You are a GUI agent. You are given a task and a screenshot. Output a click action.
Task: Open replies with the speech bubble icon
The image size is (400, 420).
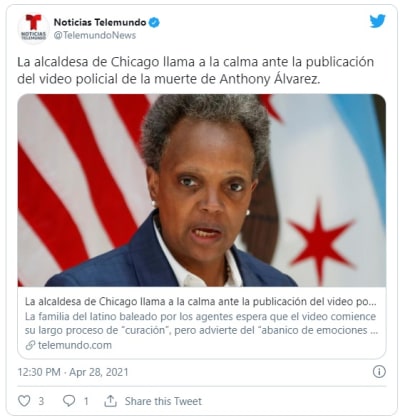69,401
